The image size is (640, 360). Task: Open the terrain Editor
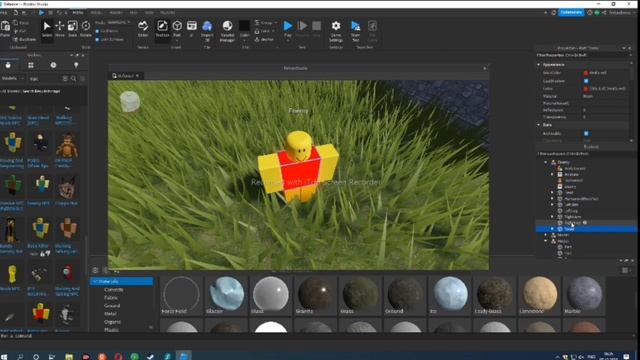click(x=143, y=29)
